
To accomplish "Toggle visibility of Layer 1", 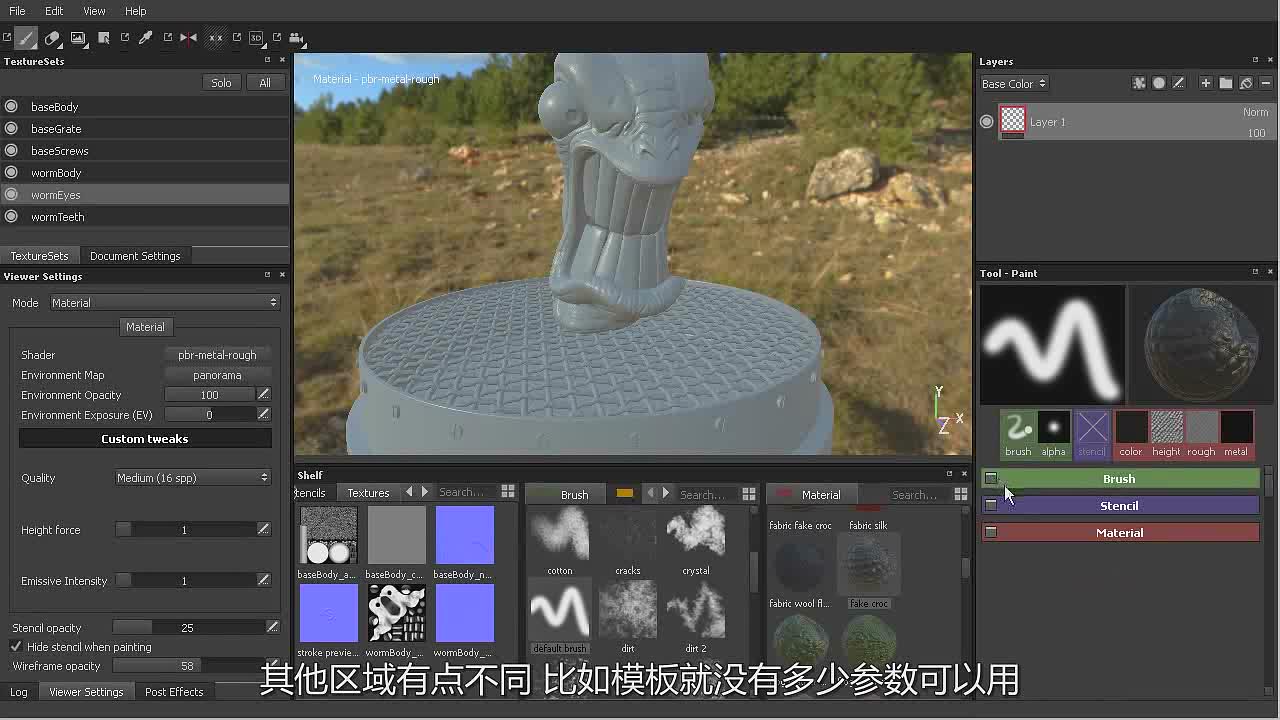I will [987, 122].
